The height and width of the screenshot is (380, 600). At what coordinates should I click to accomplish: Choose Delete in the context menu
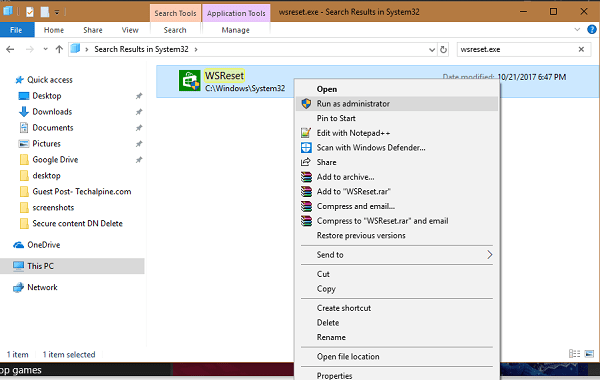(x=397, y=323)
